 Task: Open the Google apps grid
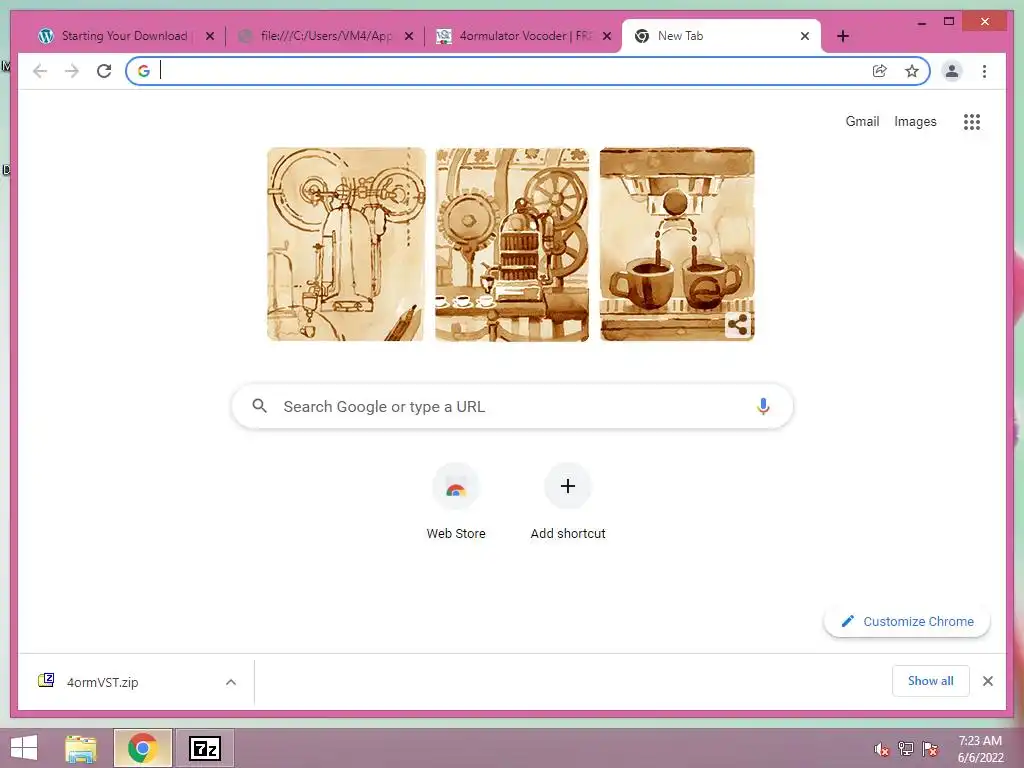[972, 121]
